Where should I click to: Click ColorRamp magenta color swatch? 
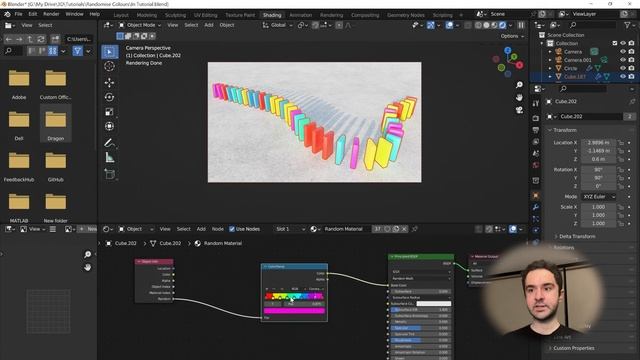(294, 311)
